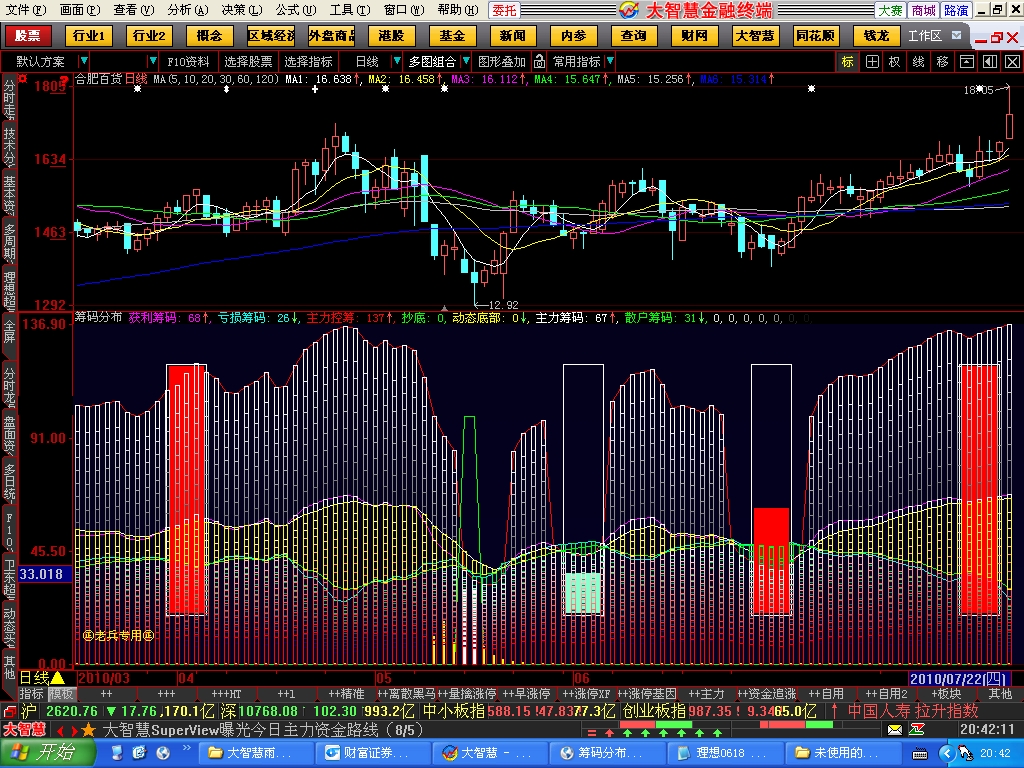Open the empty combo dropdown before F10资料
The image size is (1024, 768).
(x=153, y=61)
